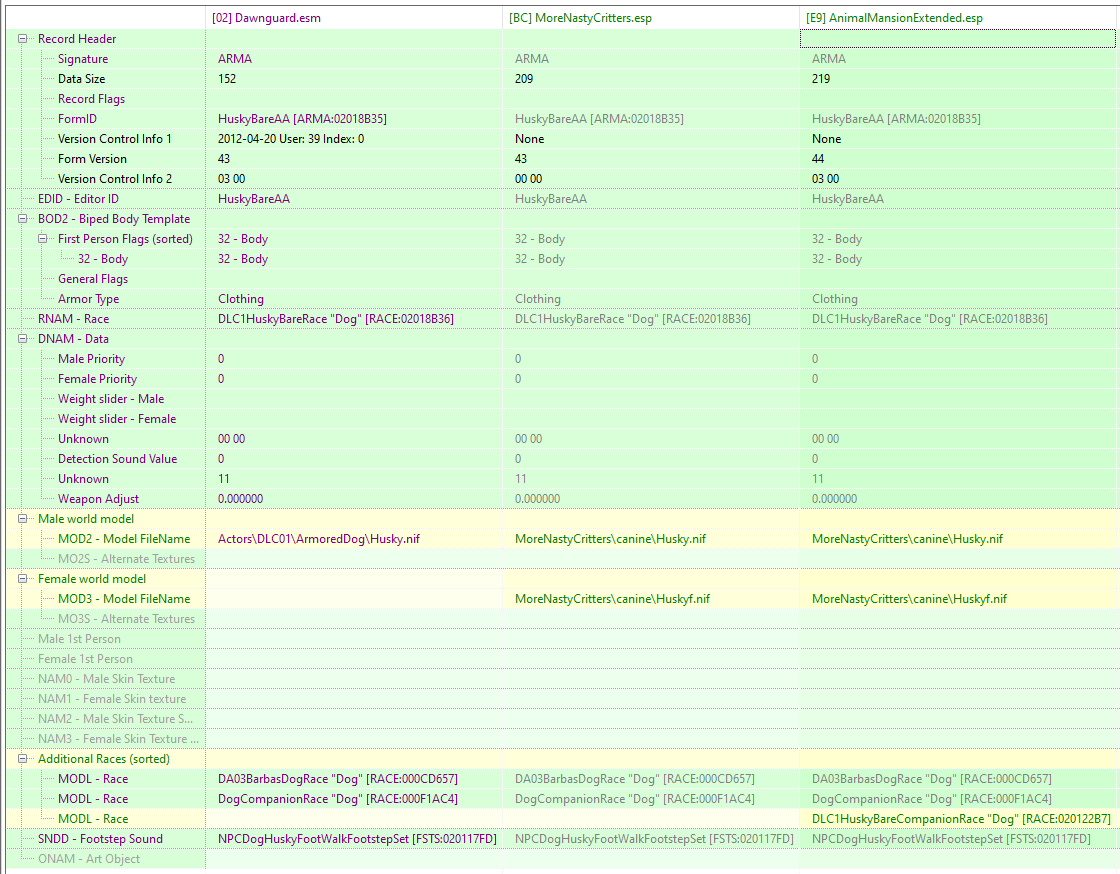1120x874 pixels.
Task: Click Dawnguard's DLC1HuskyBareRace "Dog" race cell
Action: [336, 319]
